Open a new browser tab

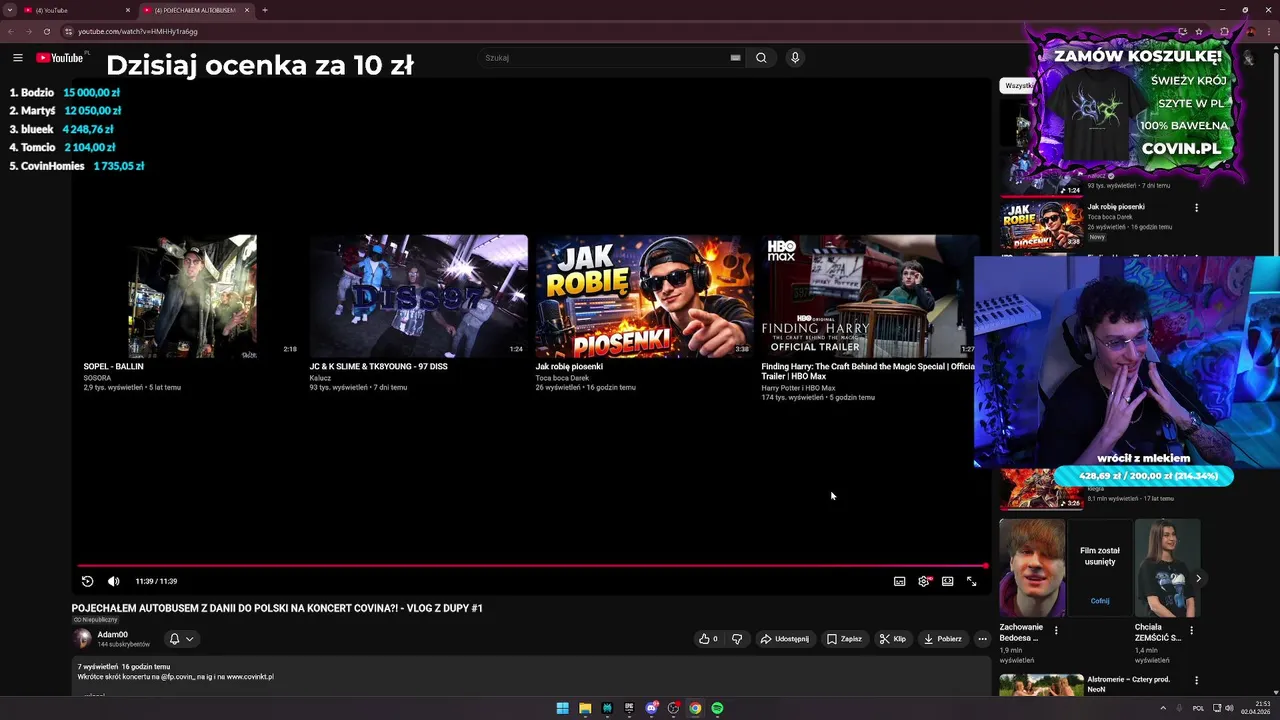pyautogui.click(x=265, y=10)
